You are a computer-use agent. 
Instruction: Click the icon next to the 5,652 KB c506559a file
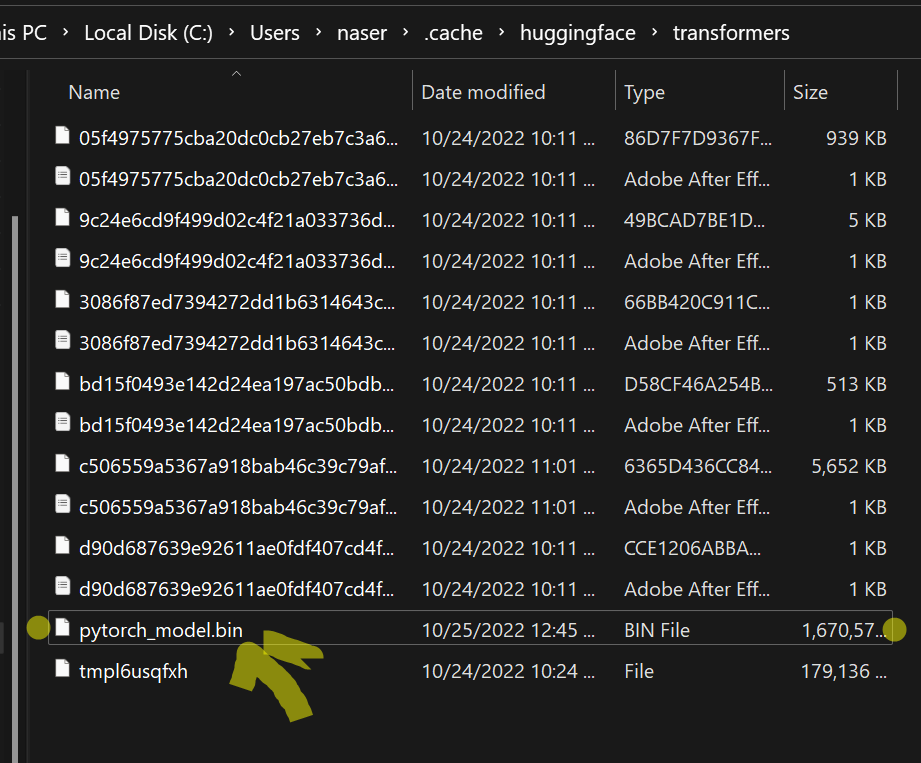tap(61, 465)
